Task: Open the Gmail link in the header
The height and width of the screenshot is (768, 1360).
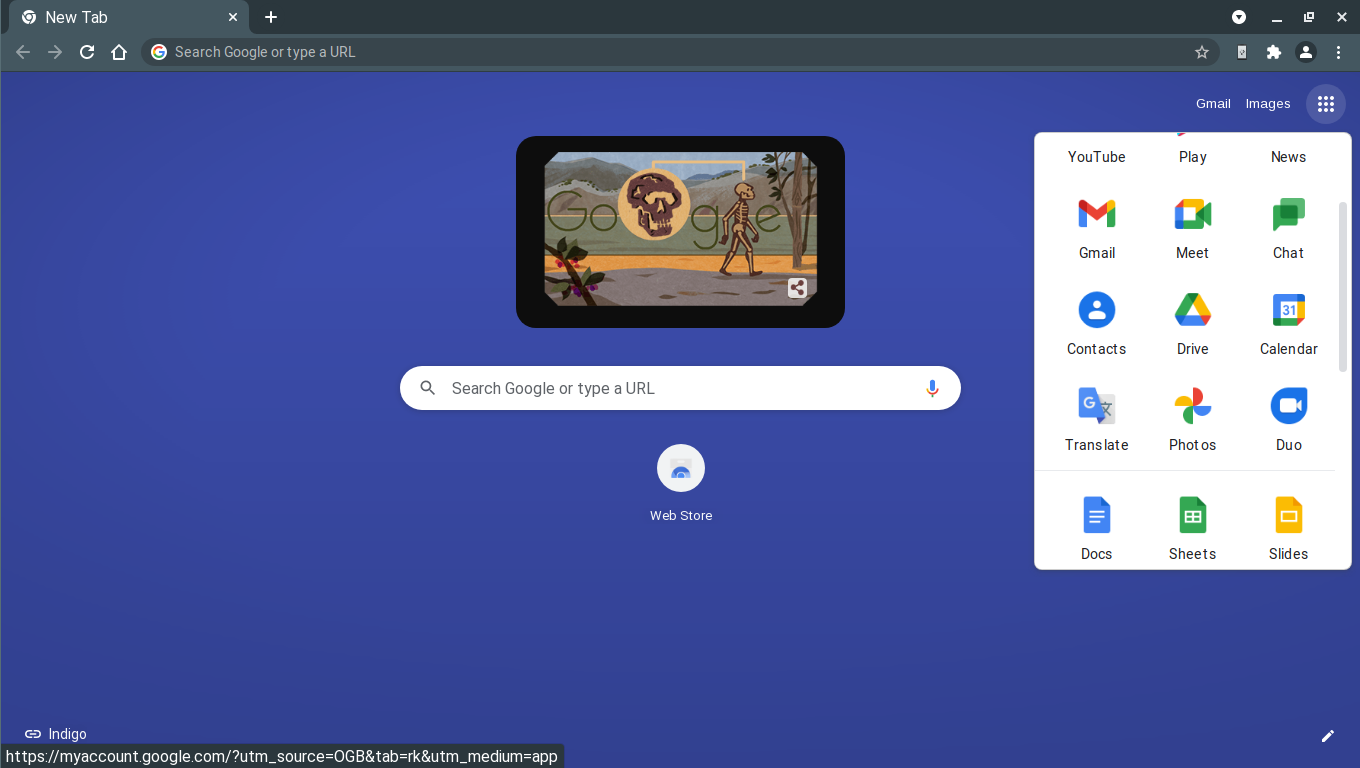Action: 1213,104
